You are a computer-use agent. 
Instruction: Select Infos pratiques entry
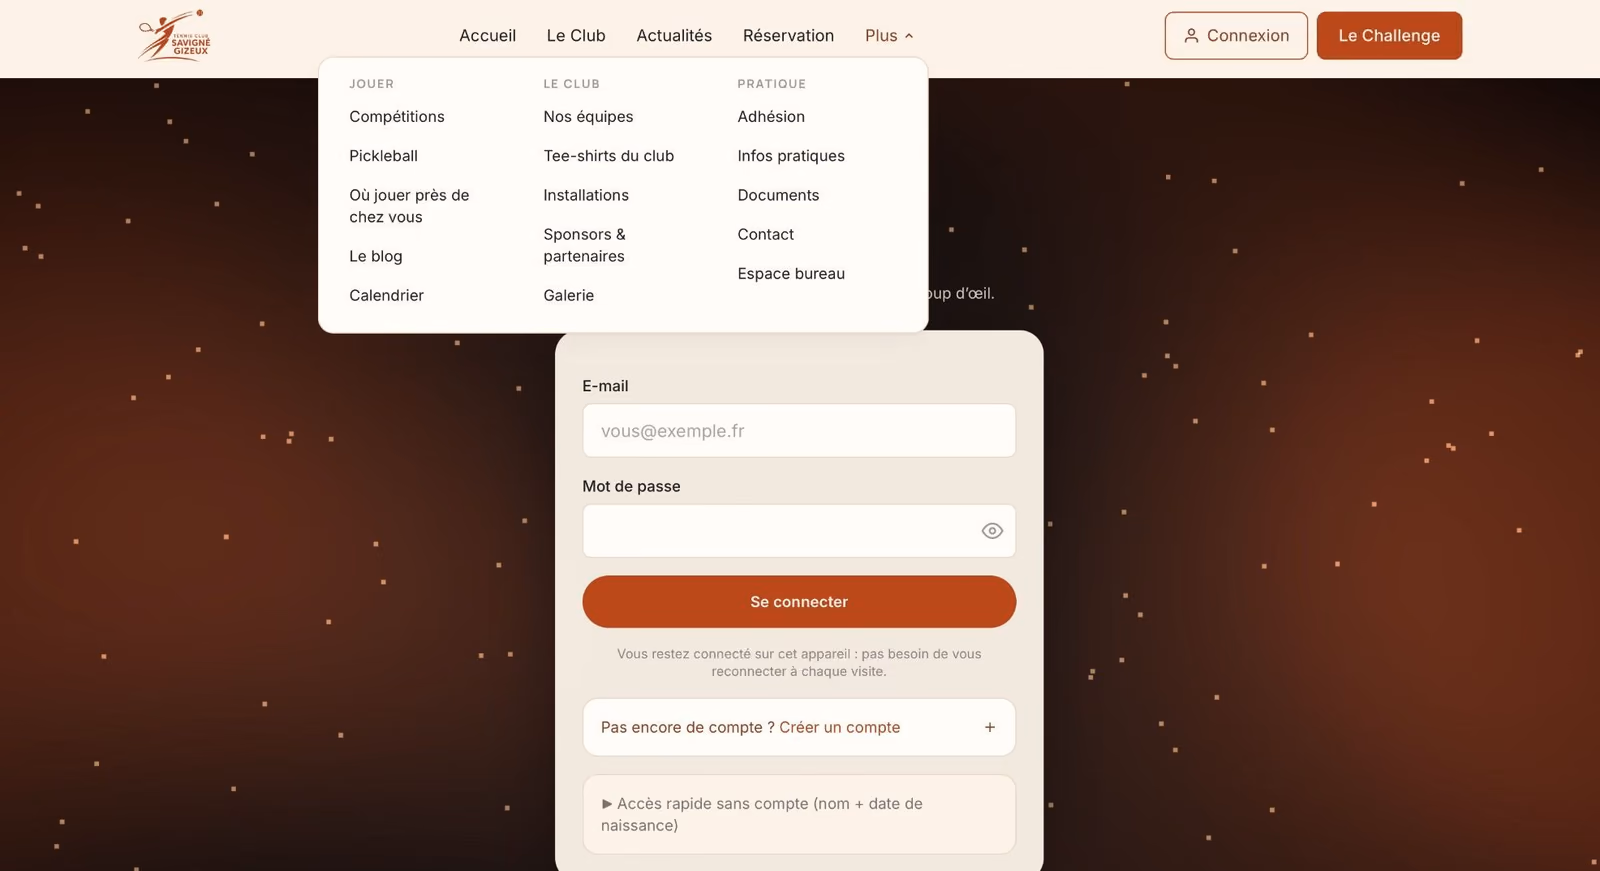pyautogui.click(x=791, y=156)
